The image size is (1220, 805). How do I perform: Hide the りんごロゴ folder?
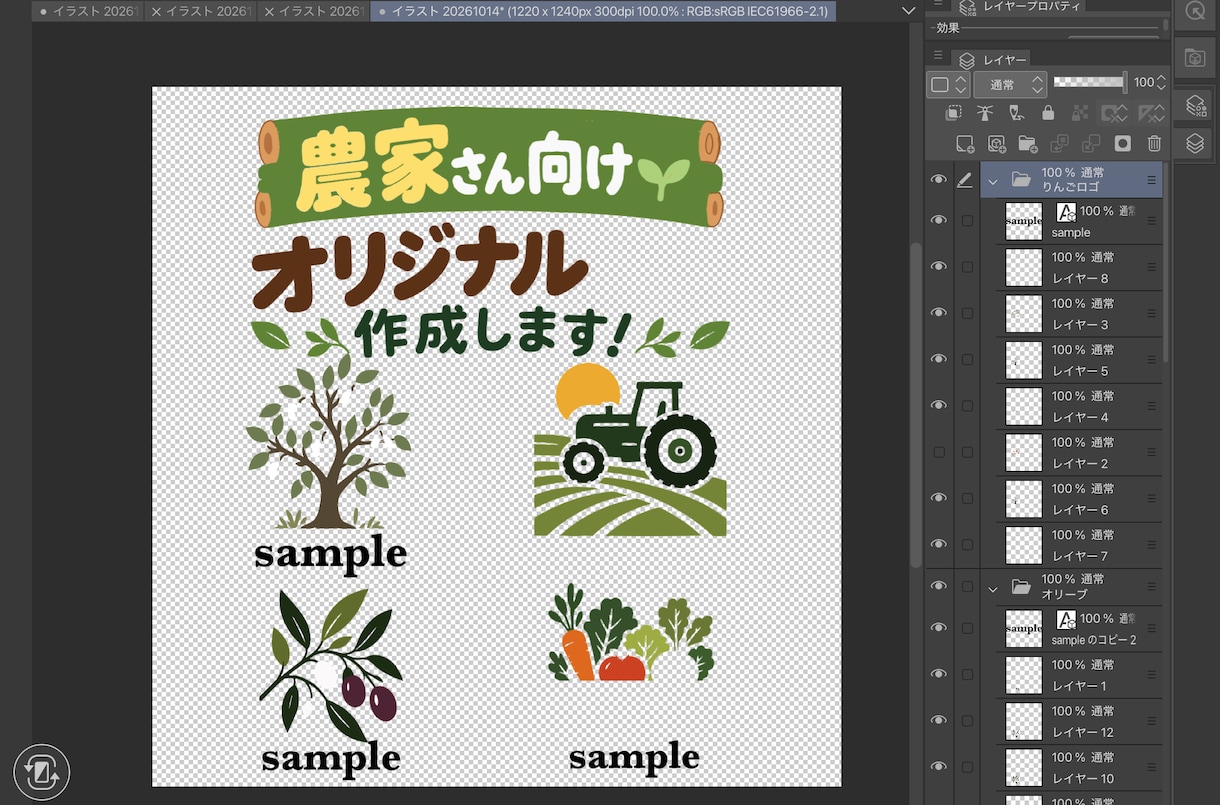coord(938,180)
